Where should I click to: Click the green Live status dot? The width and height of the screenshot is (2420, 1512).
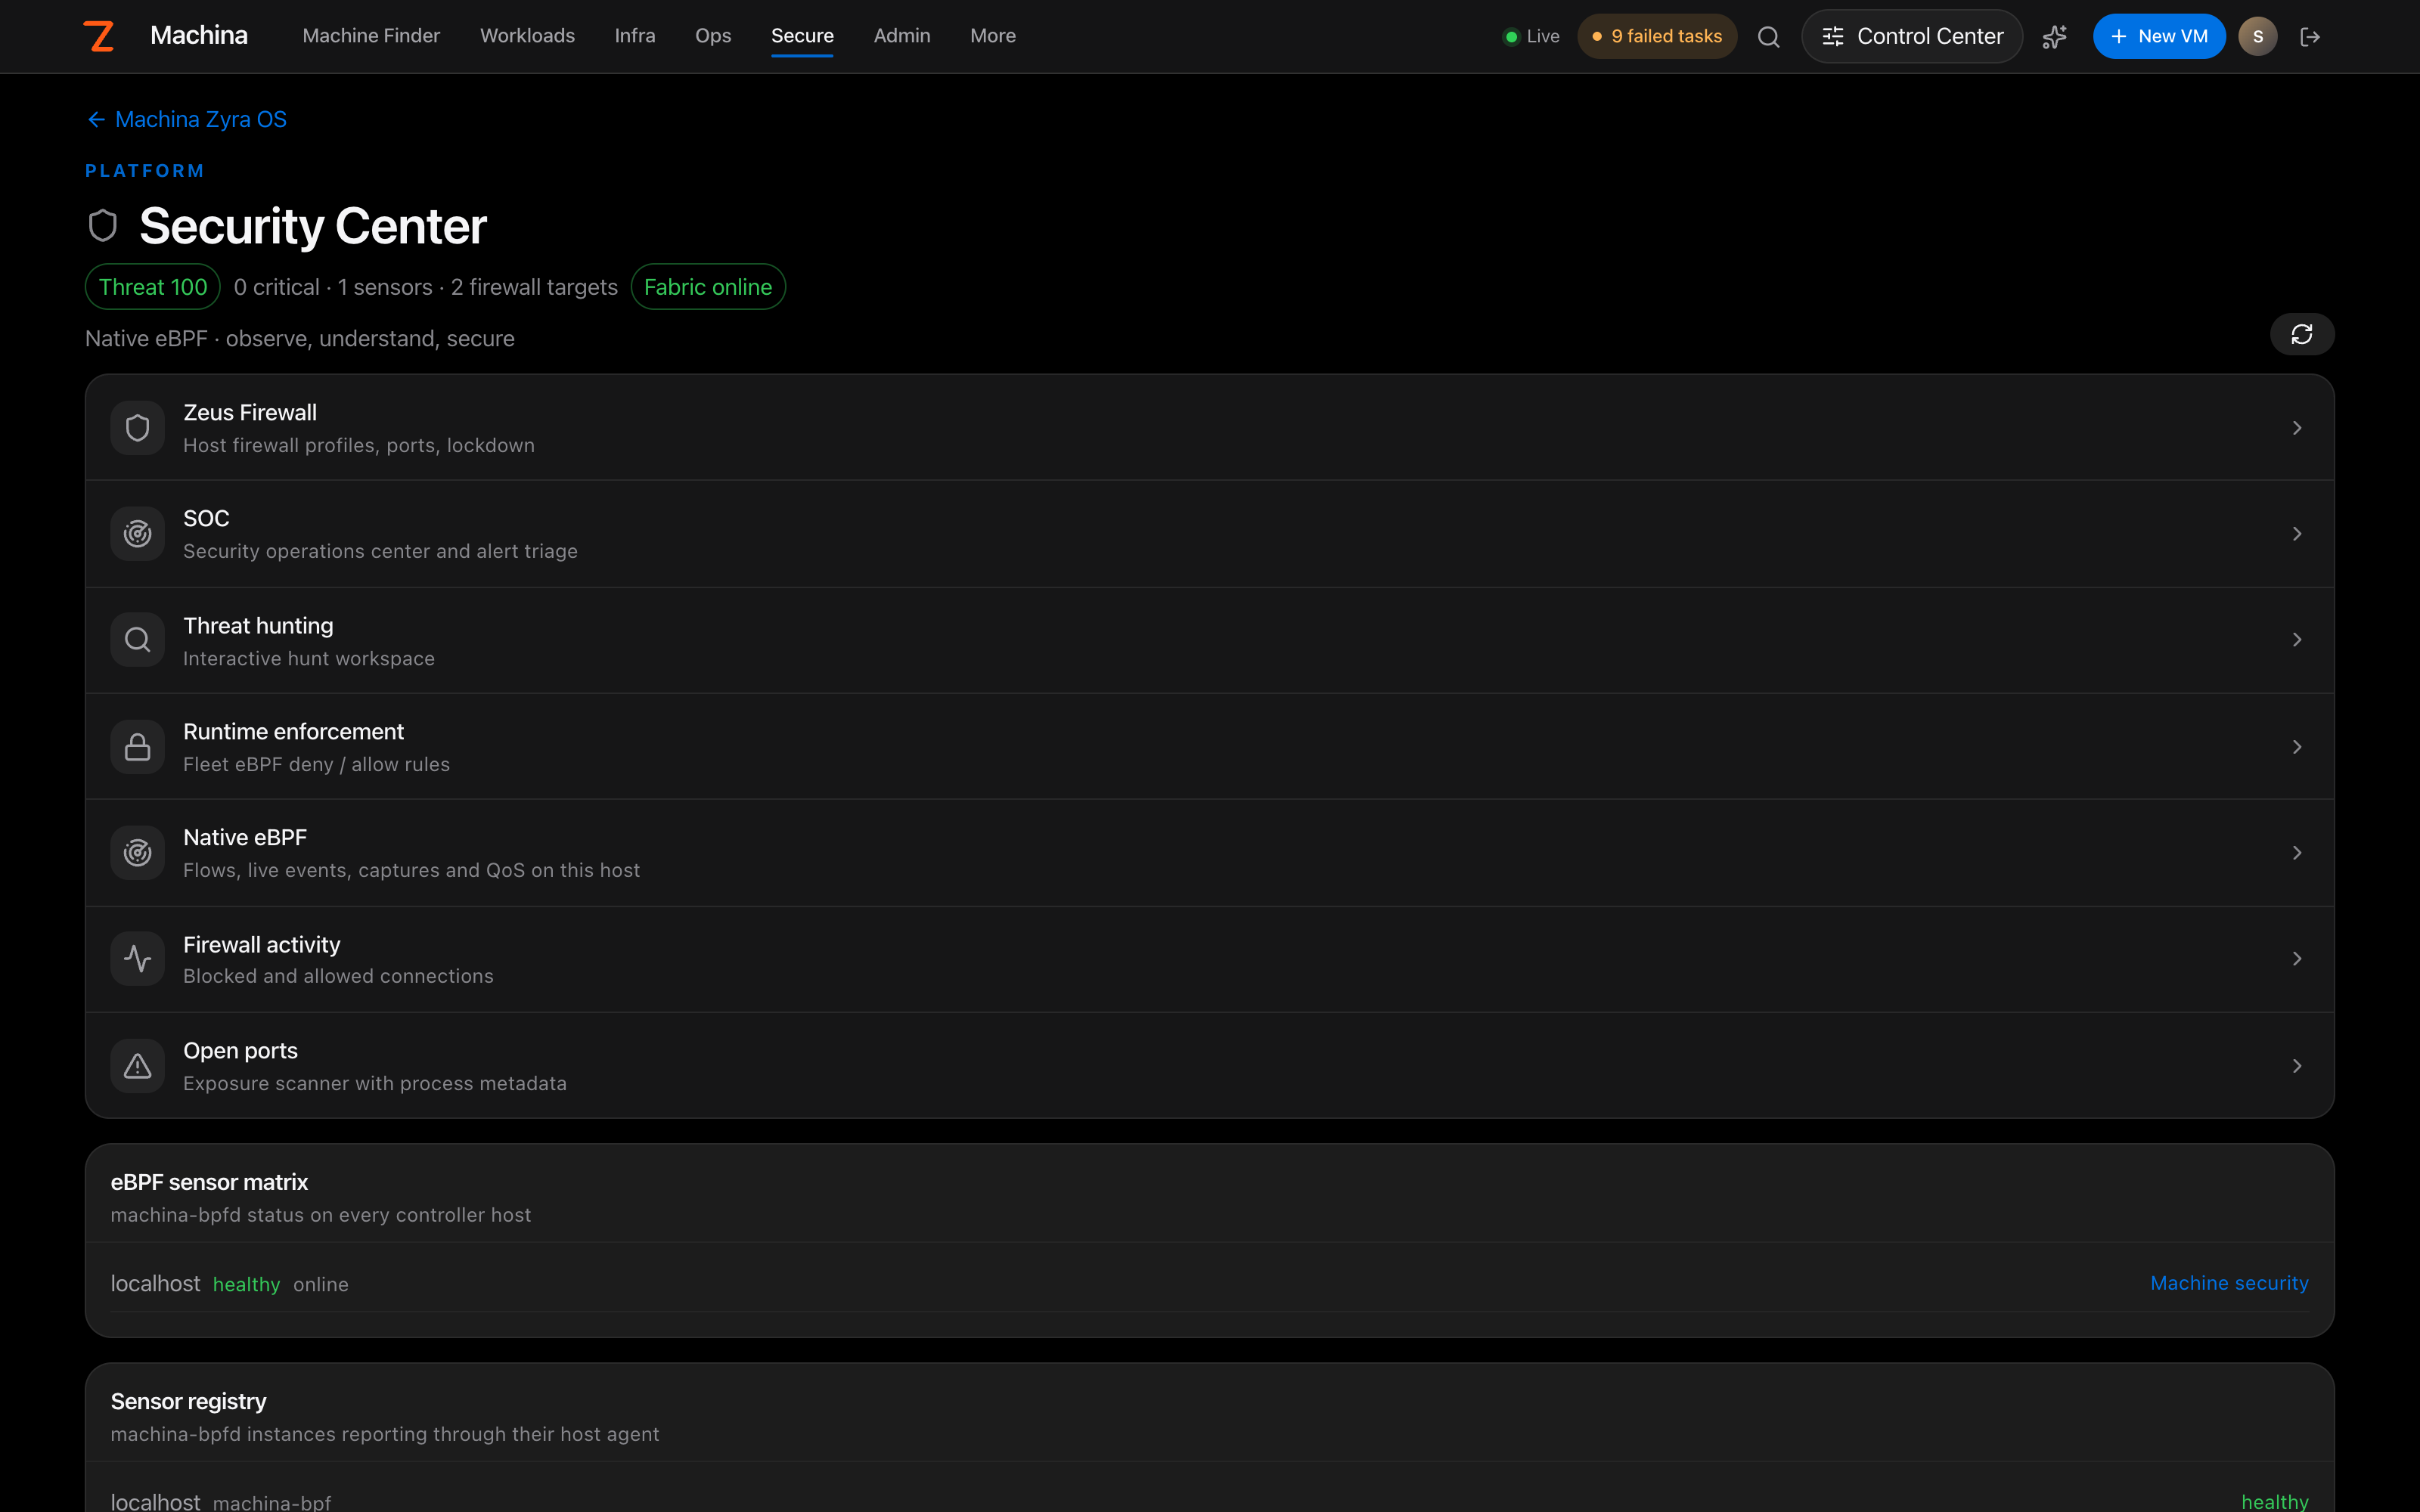click(x=1511, y=37)
